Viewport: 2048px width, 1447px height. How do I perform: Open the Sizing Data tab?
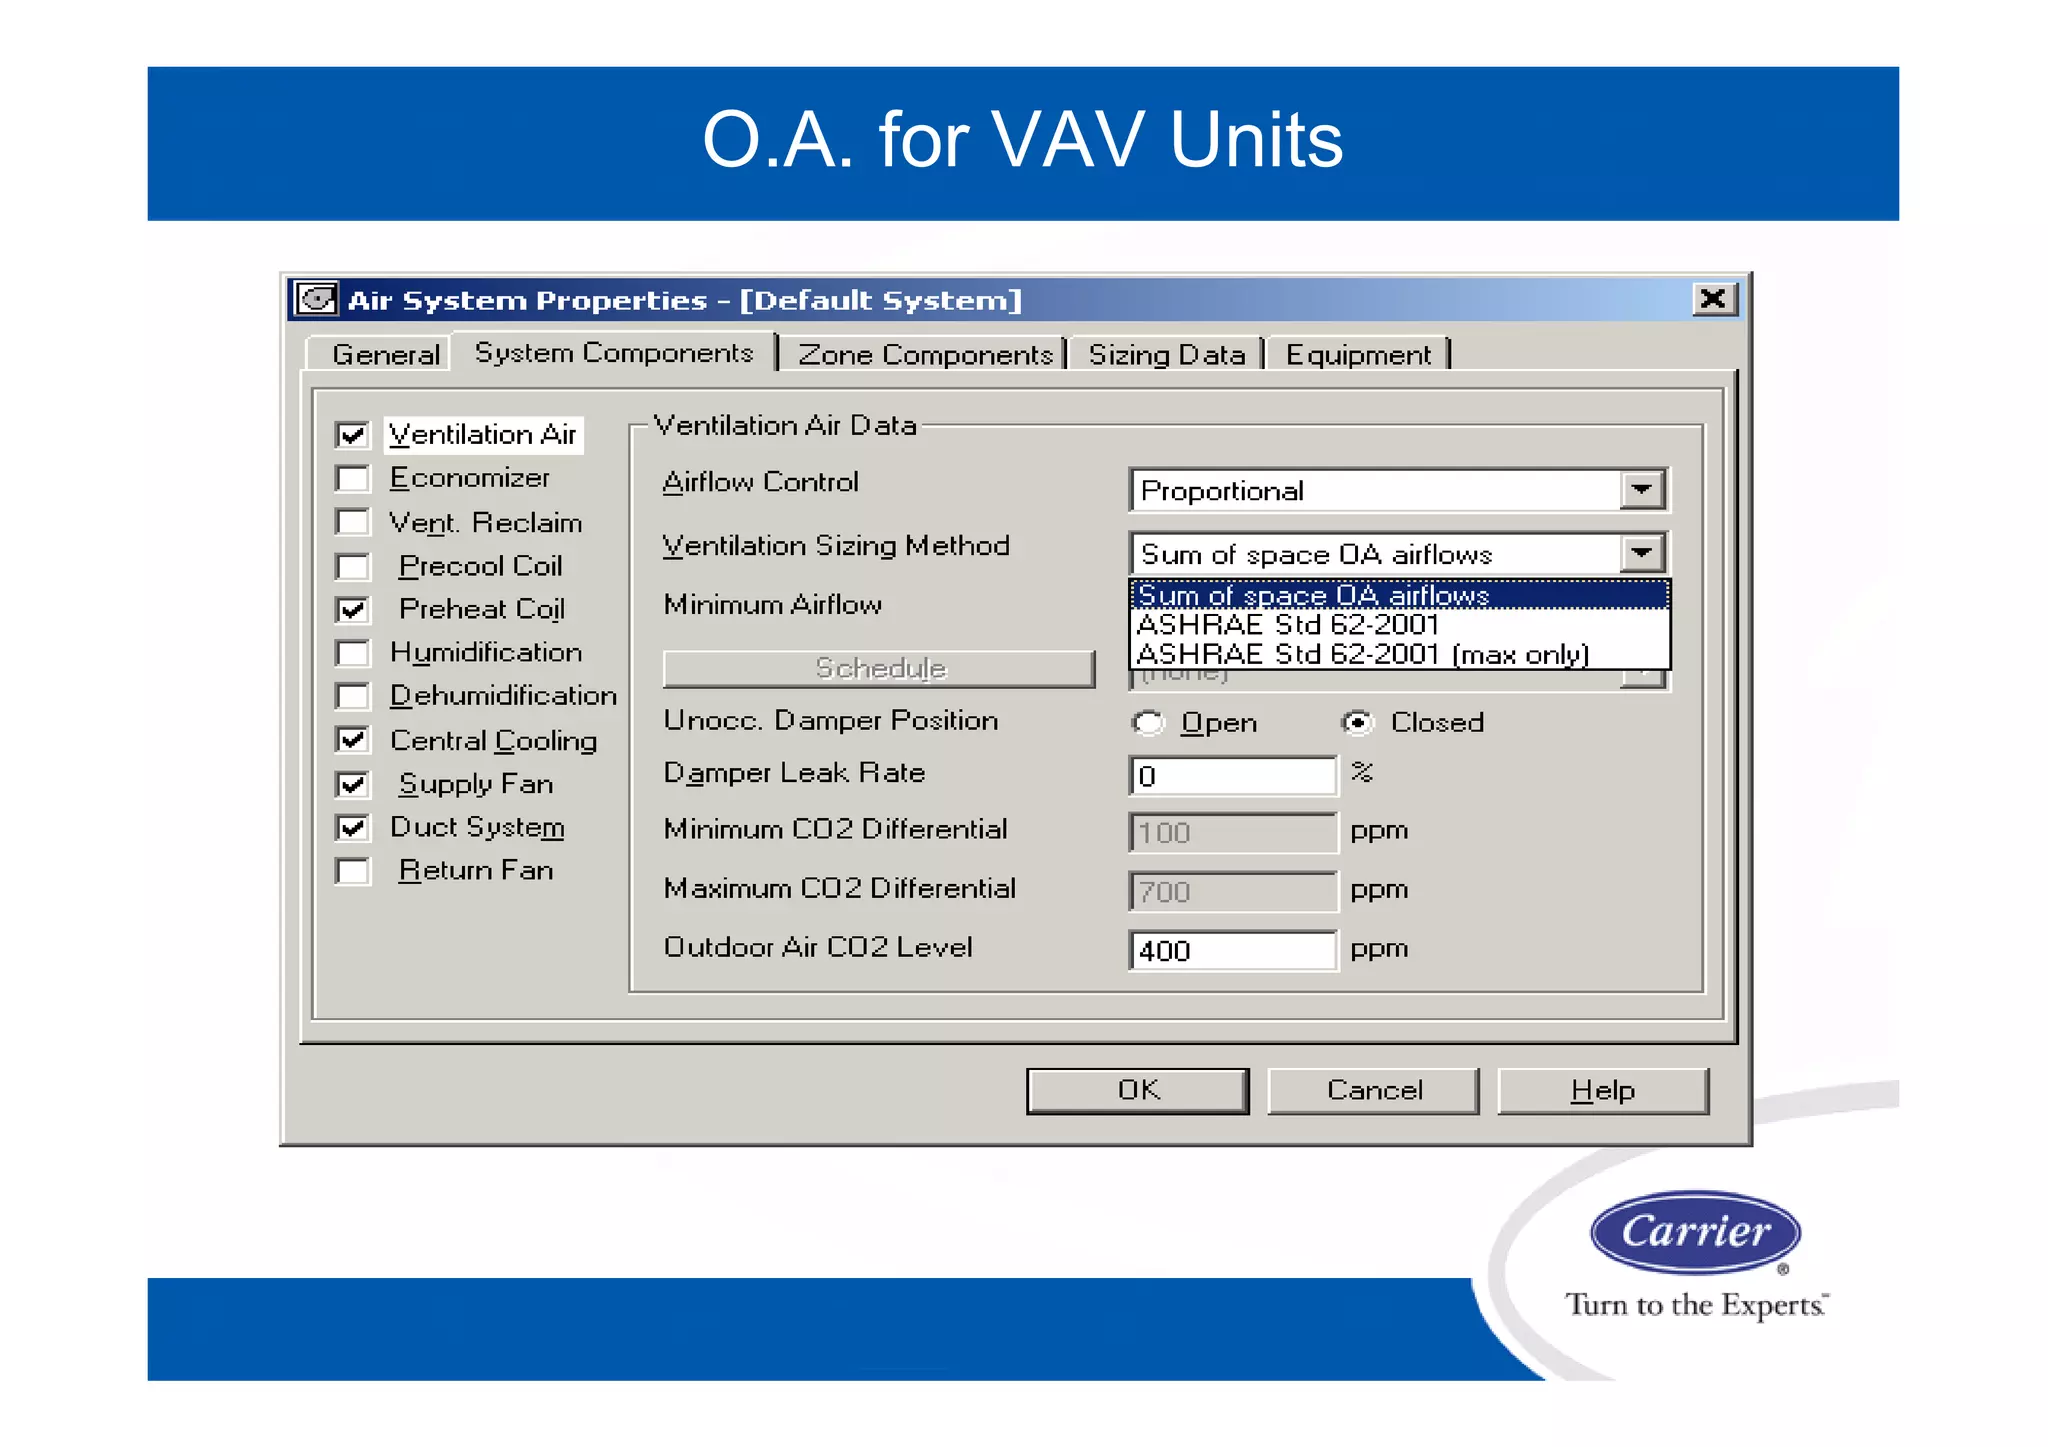click(1166, 355)
